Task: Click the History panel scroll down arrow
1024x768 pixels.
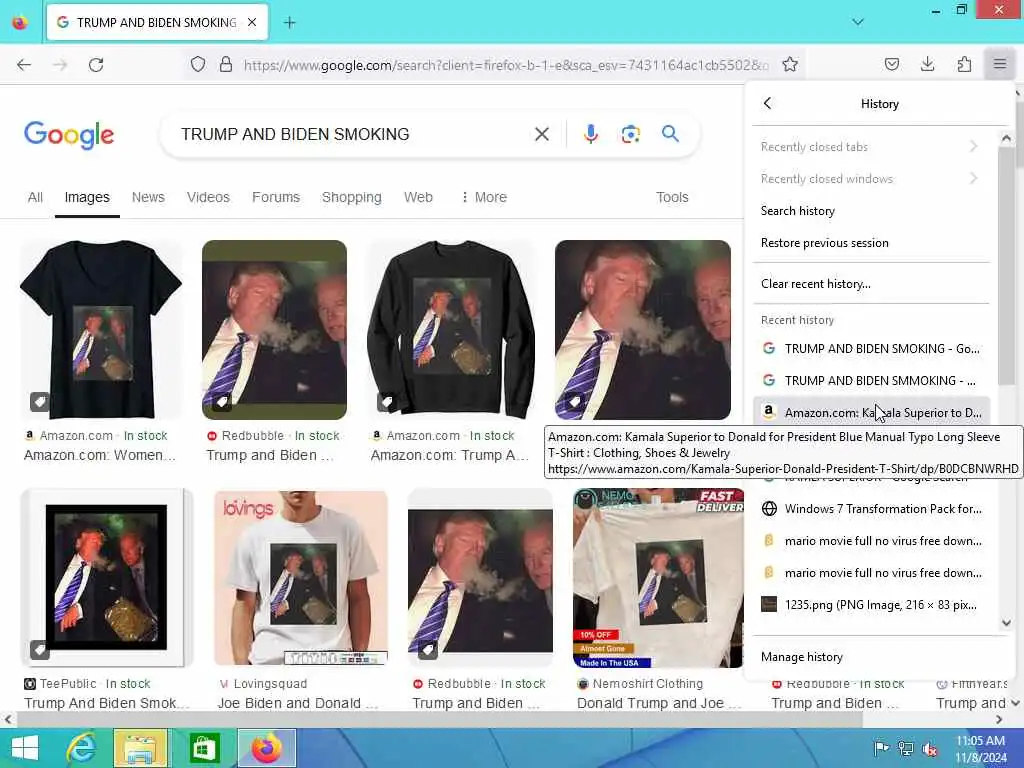Action: pos(1006,623)
